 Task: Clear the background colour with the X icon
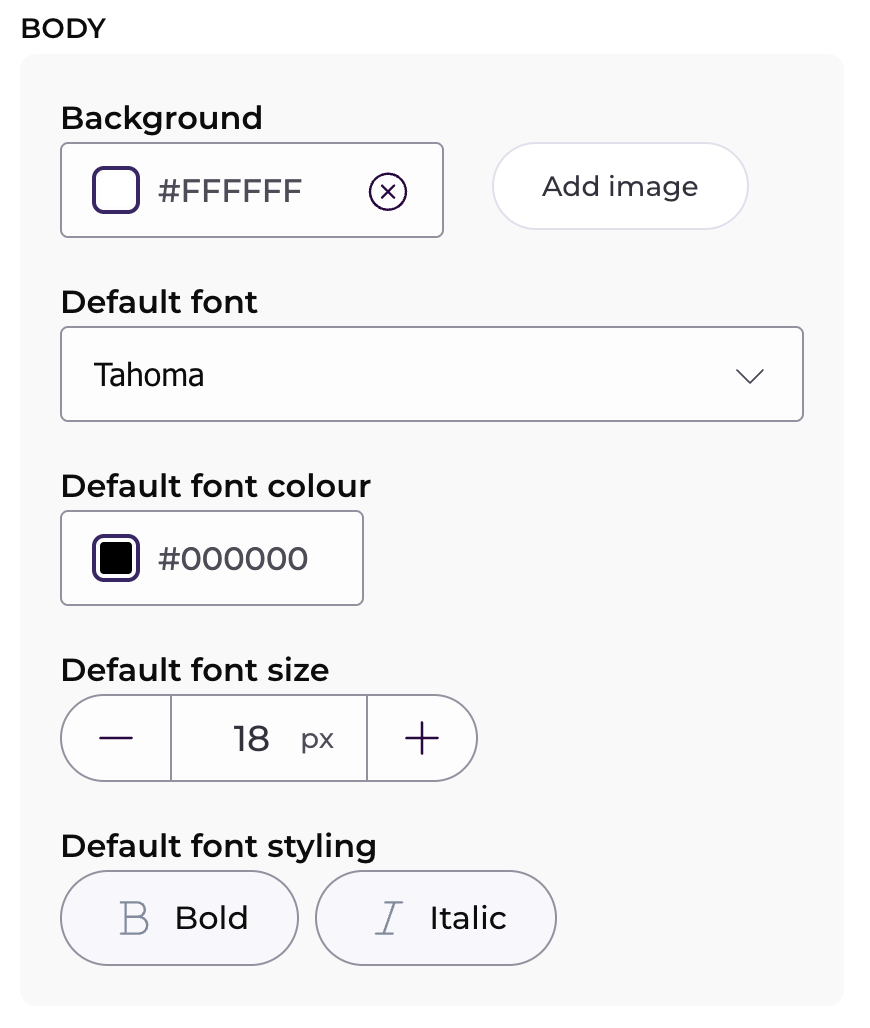[x=387, y=191]
